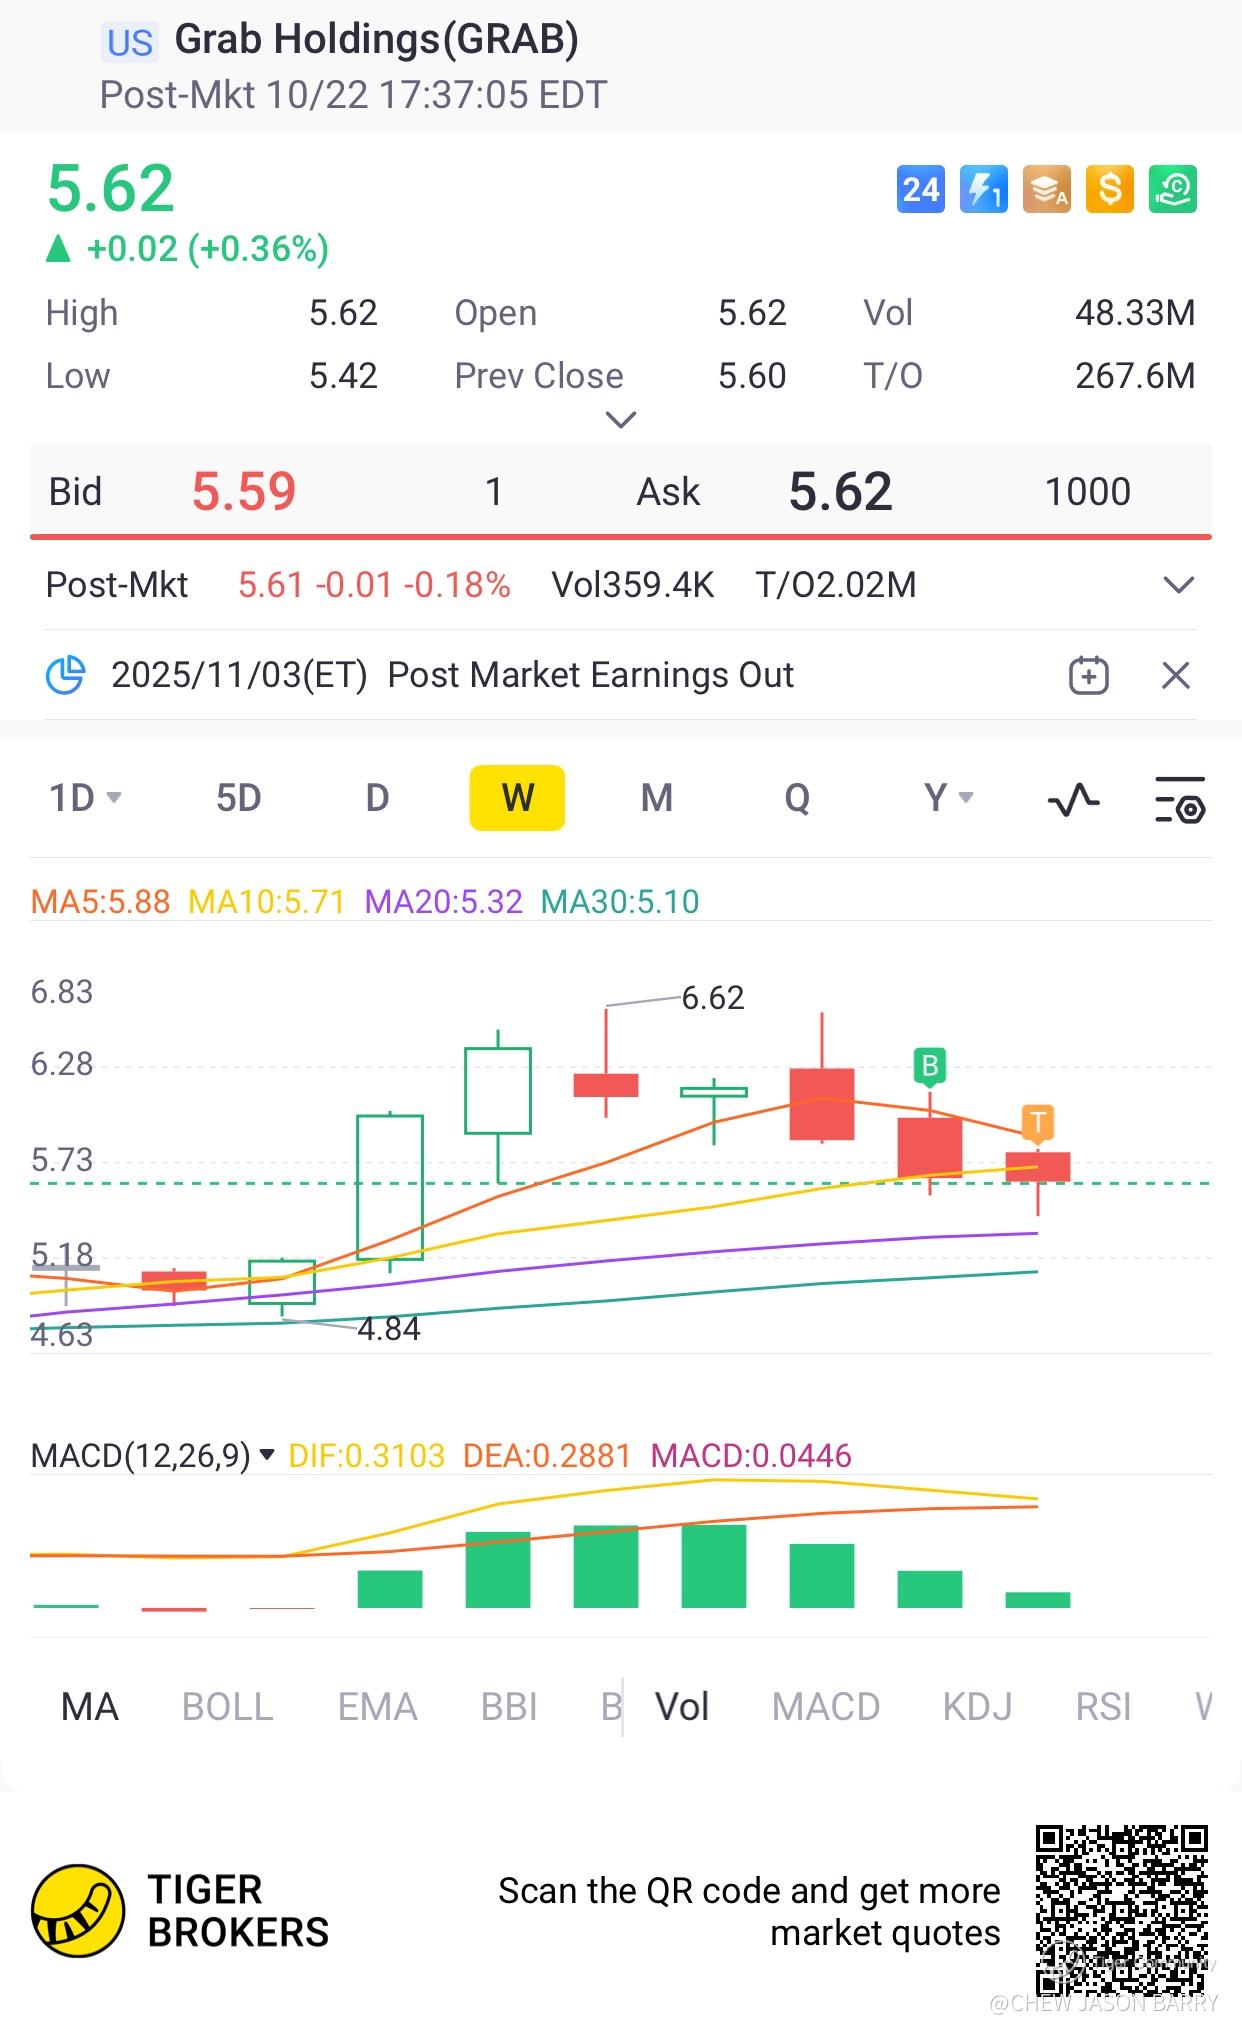Open the earnings pie chart icon
Screen dimensions: 1242x2031
pyautogui.click(x=66, y=675)
